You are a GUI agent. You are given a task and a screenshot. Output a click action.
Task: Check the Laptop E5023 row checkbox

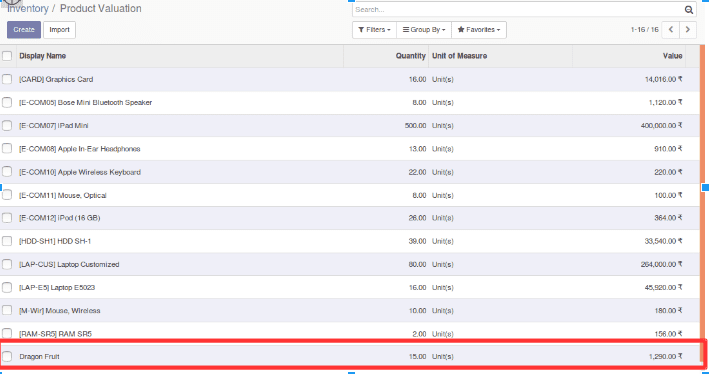point(7,287)
